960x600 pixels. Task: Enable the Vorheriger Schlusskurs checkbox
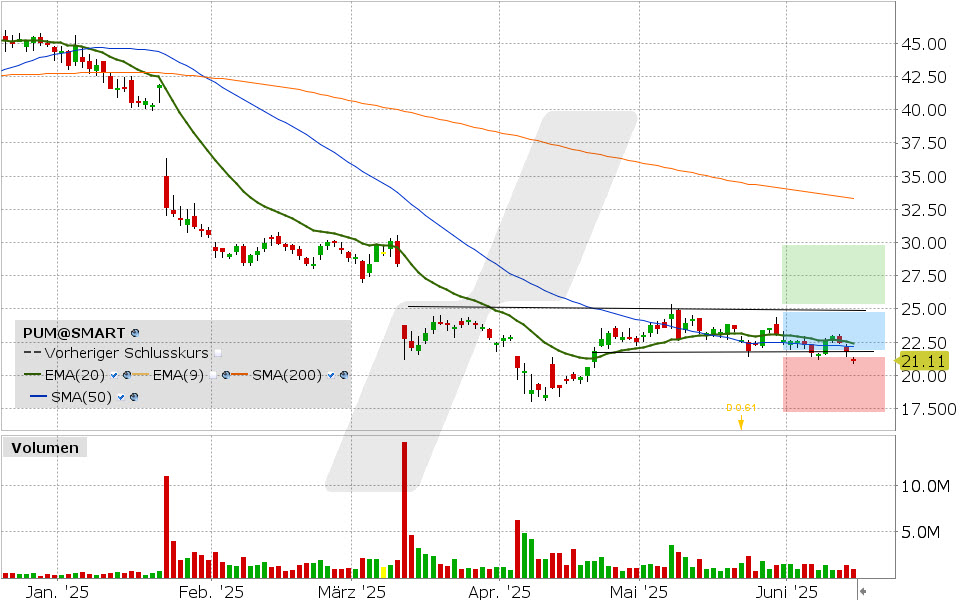click(x=218, y=353)
